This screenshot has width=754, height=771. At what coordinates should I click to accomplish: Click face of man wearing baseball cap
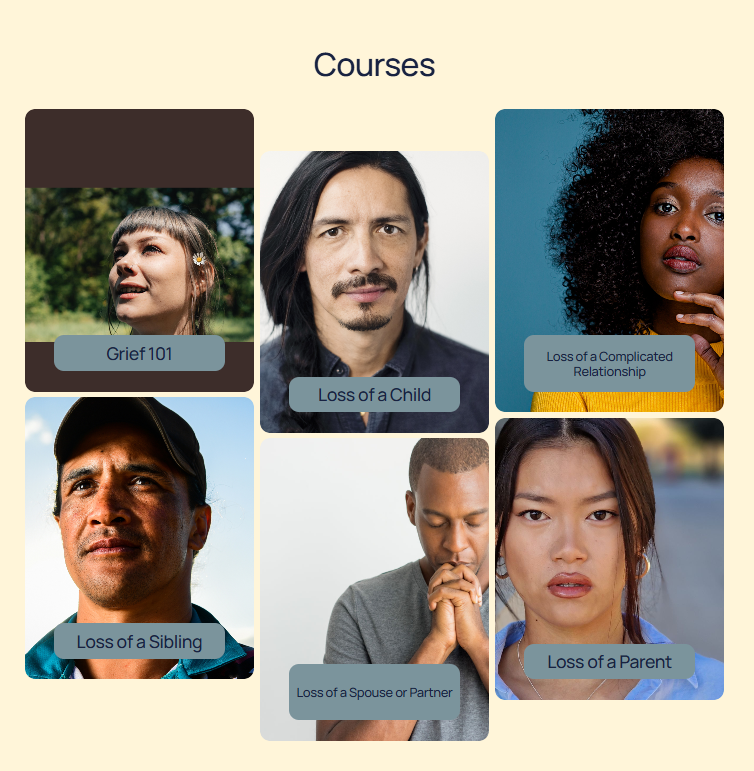[x=128, y=531]
